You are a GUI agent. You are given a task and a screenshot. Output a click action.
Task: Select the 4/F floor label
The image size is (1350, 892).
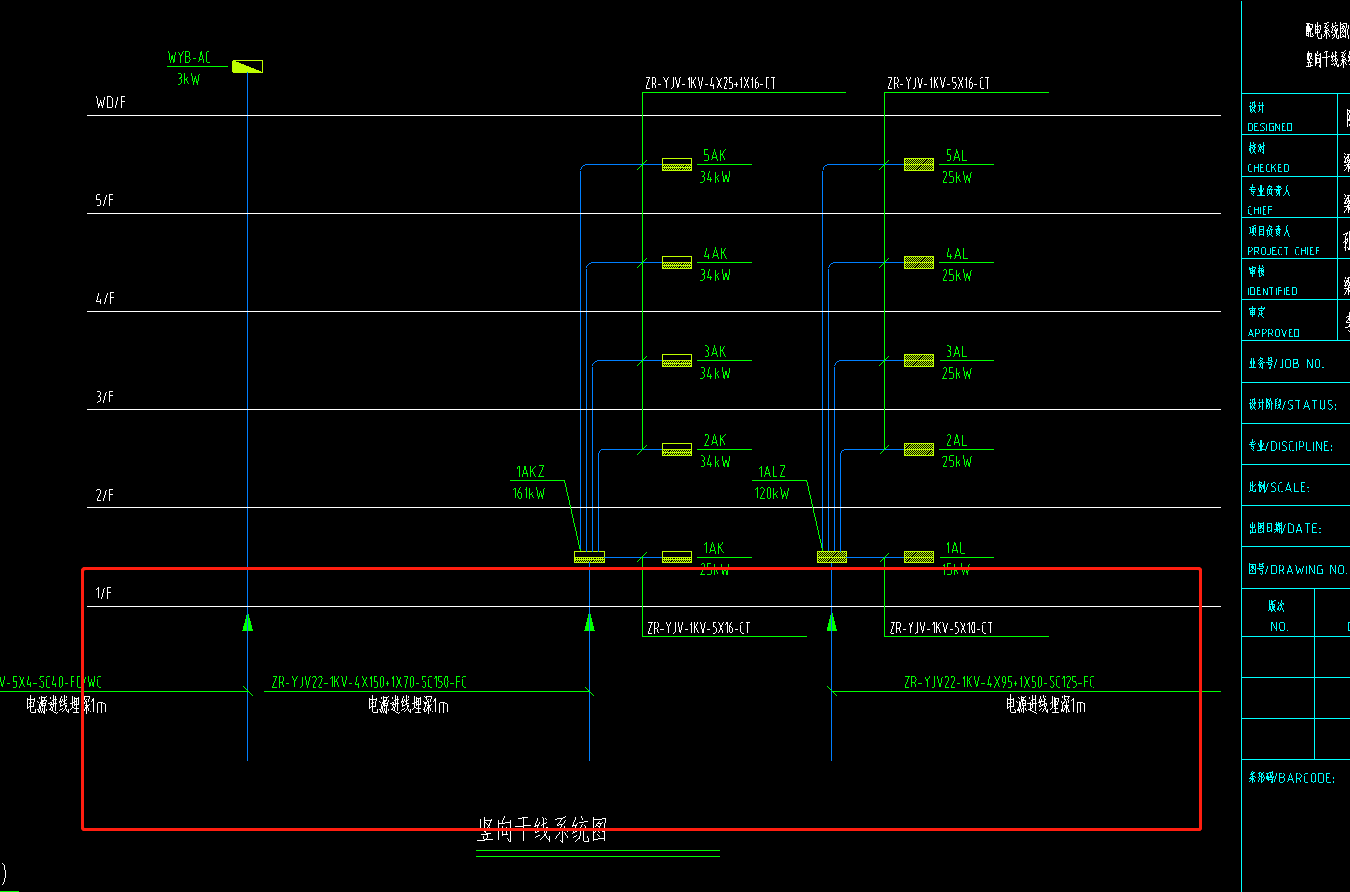pos(104,299)
